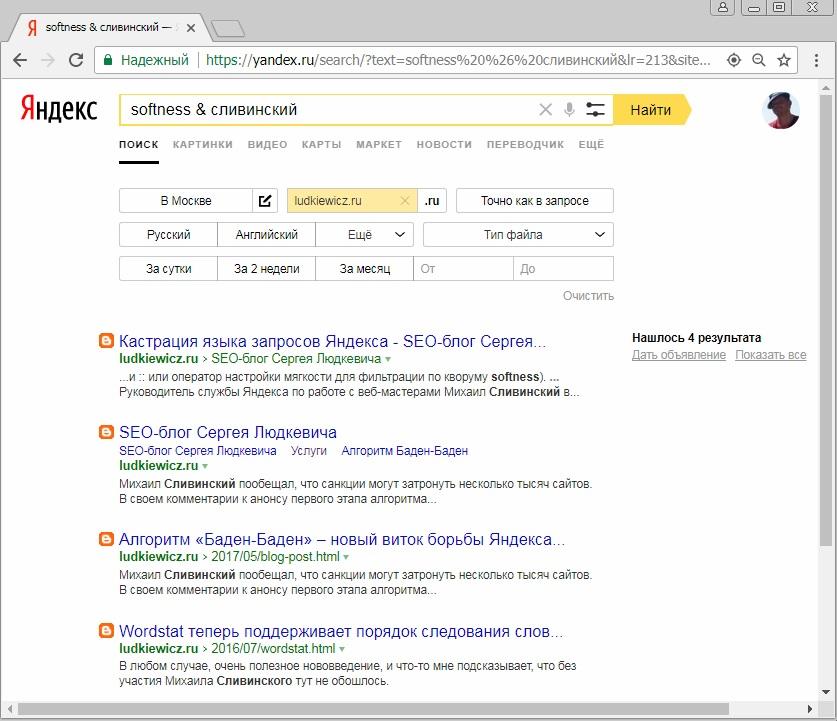Click blogger icon beside SEO-блог Сергея Людкевича result
Screen dimensions: 837x721
click(x=106, y=432)
